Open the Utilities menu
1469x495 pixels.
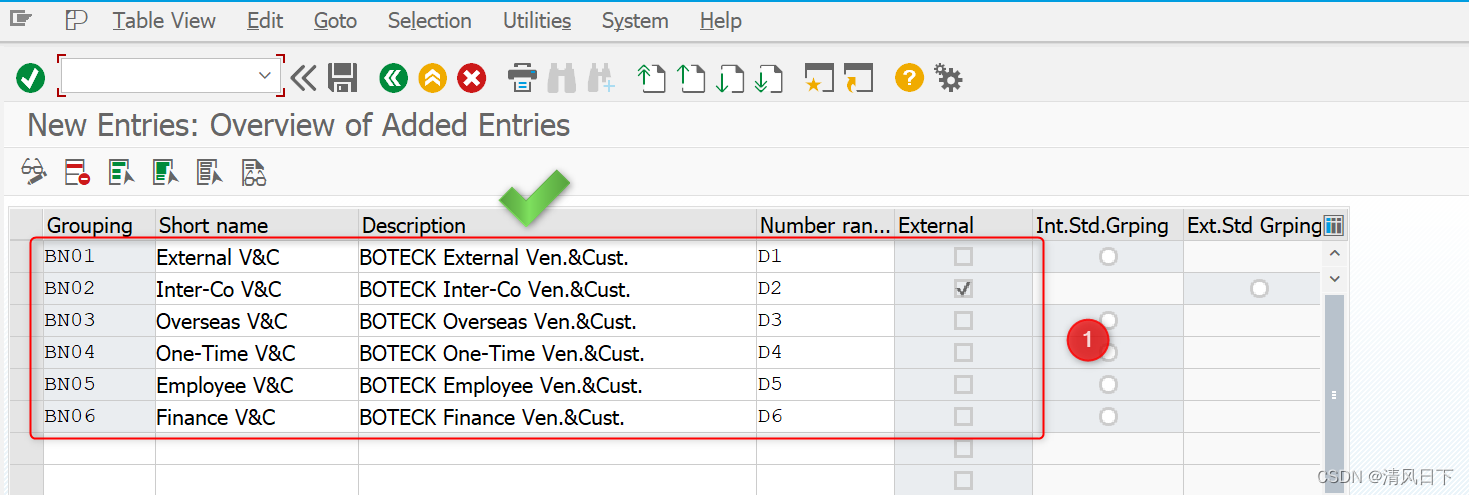[537, 20]
